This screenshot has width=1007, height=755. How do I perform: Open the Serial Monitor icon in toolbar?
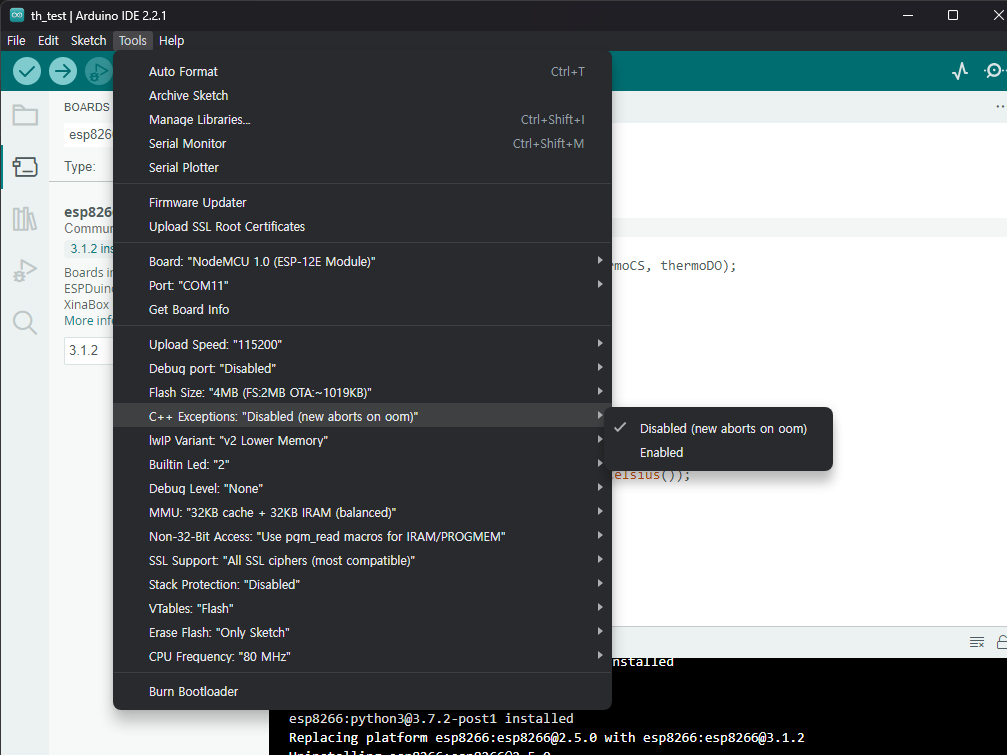point(995,71)
